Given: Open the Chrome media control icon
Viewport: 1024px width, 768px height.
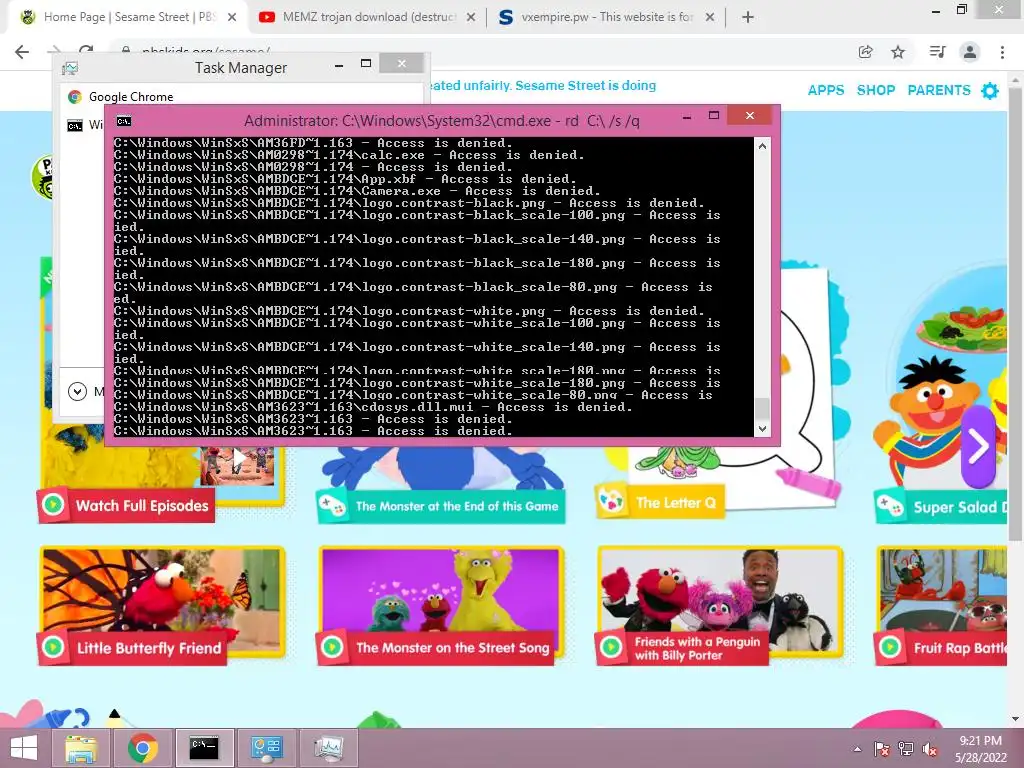Looking at the screenshot, I should (x=937, y=52).
